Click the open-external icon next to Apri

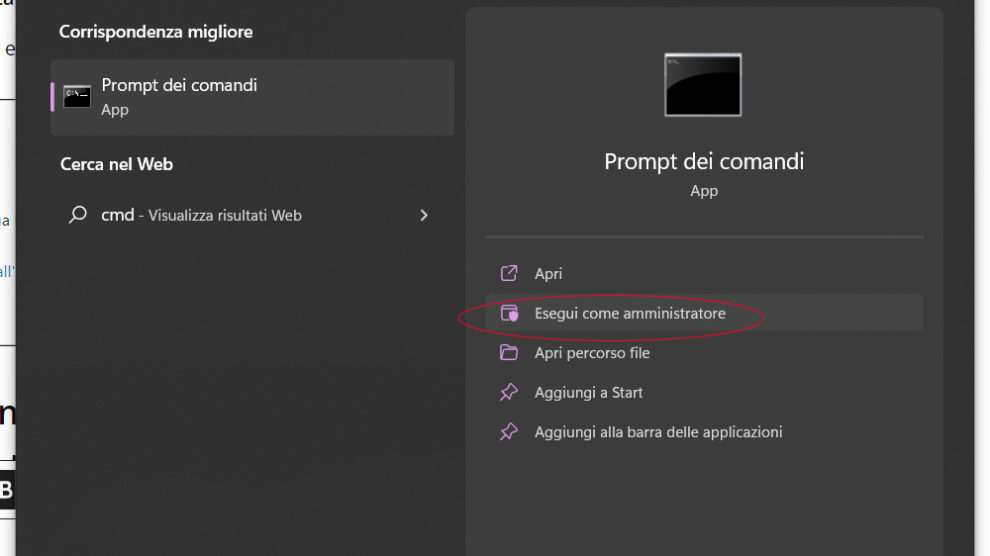(509, 273)
